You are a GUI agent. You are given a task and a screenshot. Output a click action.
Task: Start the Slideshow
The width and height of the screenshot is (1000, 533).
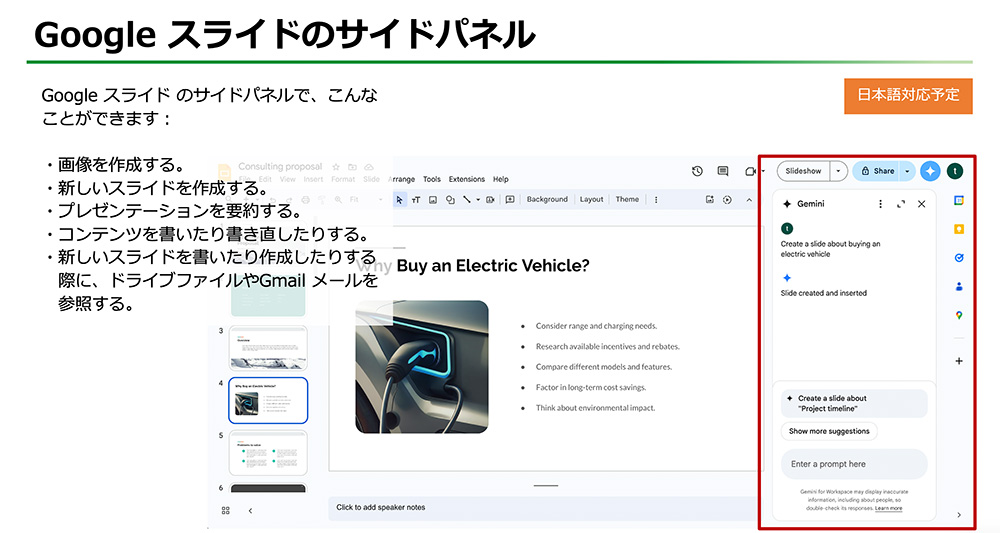[804, 171]
